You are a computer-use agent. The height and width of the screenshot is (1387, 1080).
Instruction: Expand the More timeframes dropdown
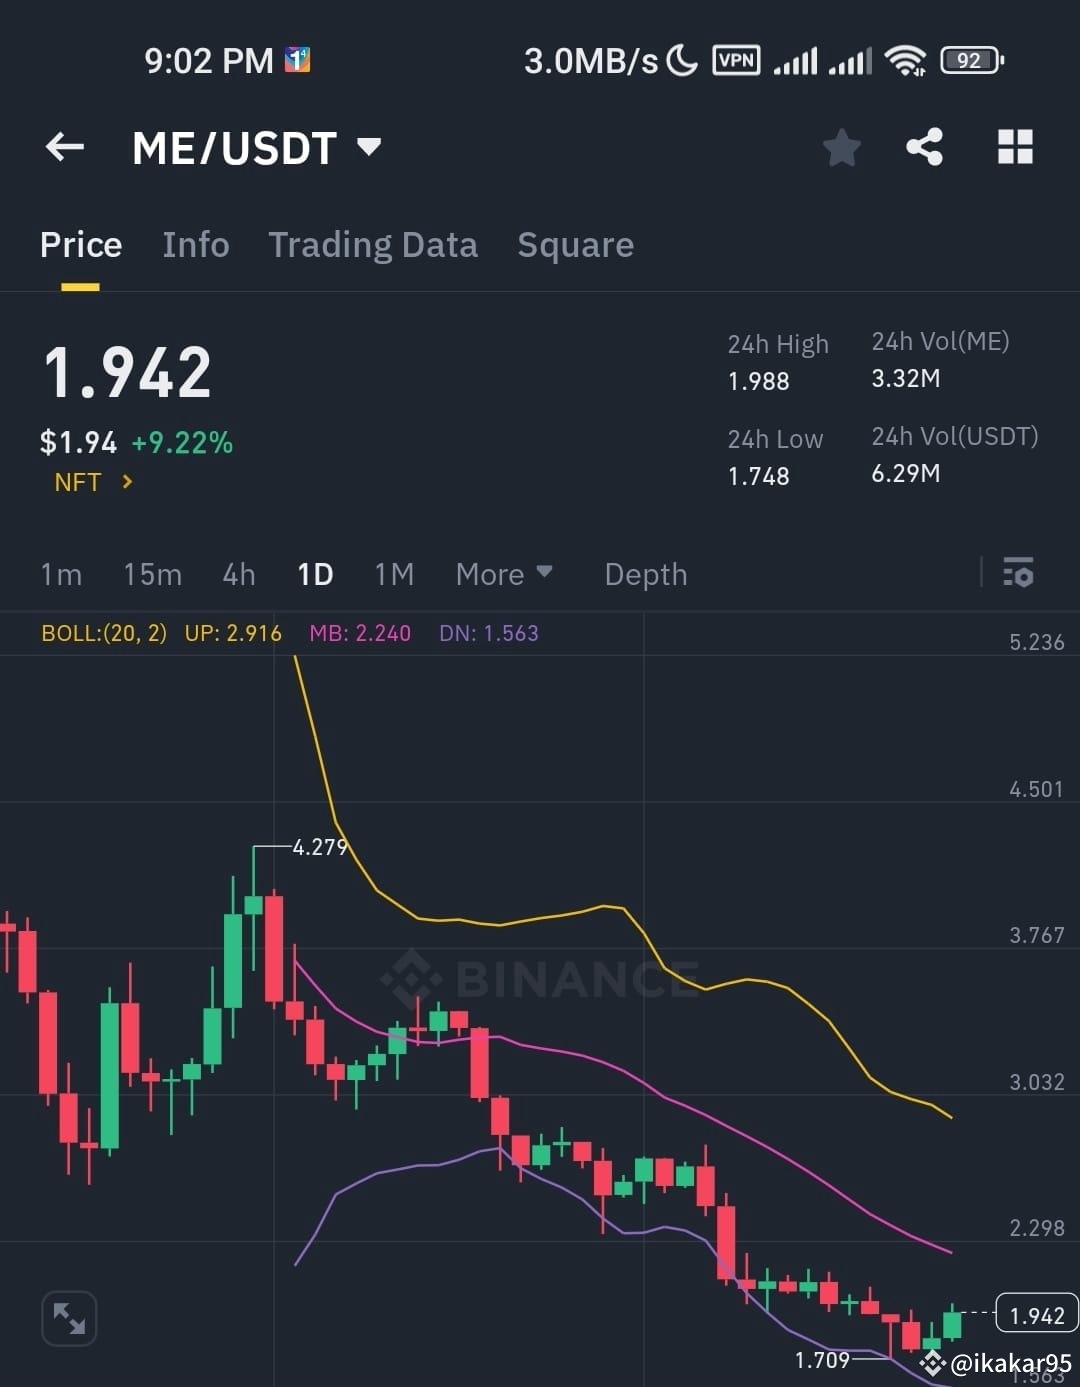coord(504,574)
